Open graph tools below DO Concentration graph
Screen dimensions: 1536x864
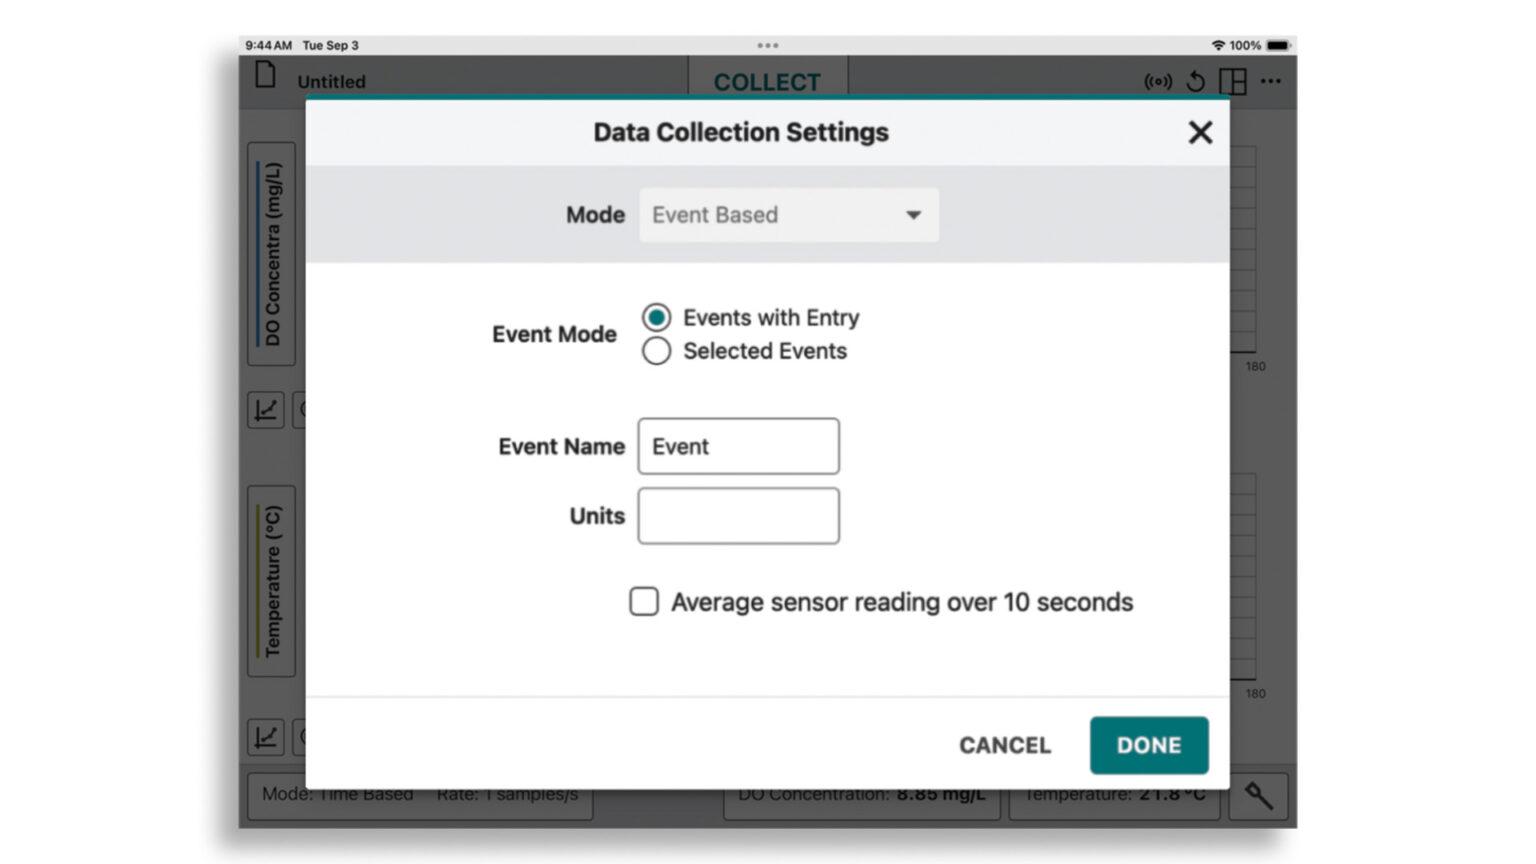coord(266,410)
